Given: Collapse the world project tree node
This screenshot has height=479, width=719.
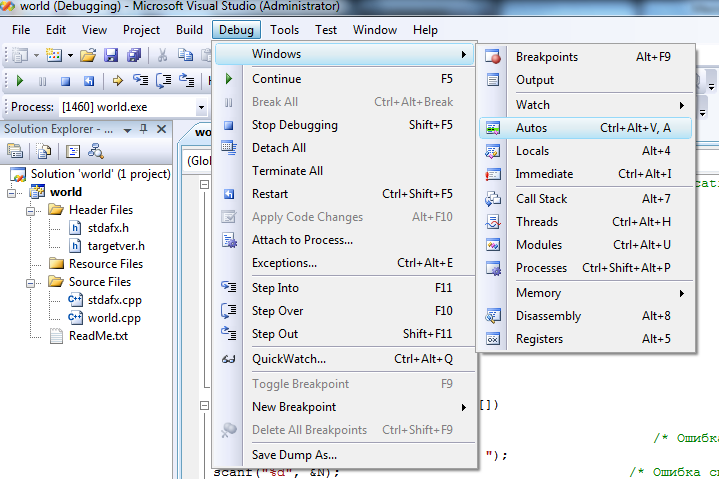Looking at the screenshot, I should tap(11, 193).
